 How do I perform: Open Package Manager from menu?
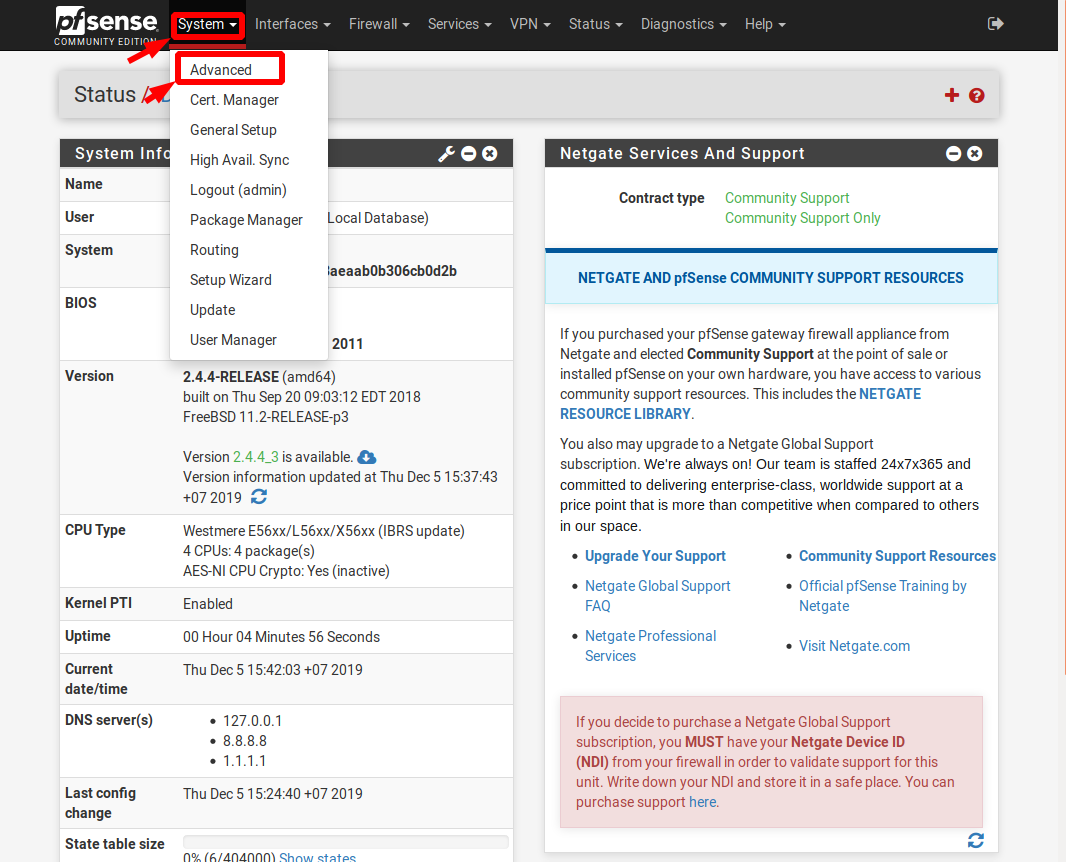[x=246, y=220]
